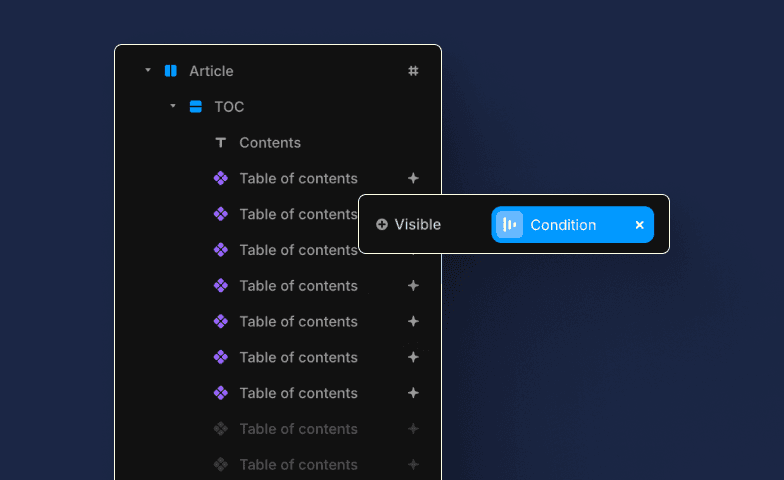
Task: Click sparkle icon on bottom dimmed Table of contents
Action: [413, 464]
